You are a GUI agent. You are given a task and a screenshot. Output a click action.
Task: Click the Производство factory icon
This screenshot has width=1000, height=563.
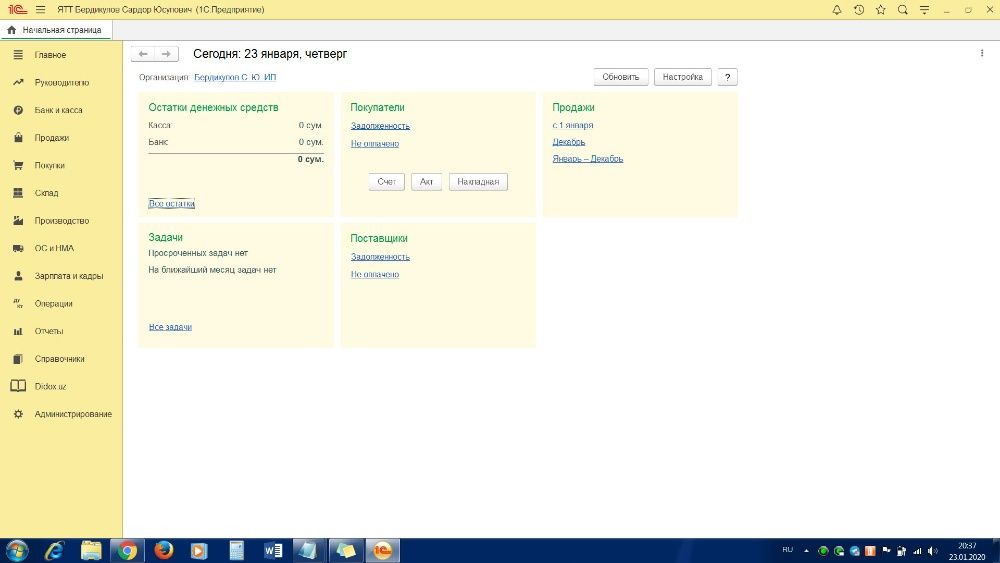pos(18,221)
